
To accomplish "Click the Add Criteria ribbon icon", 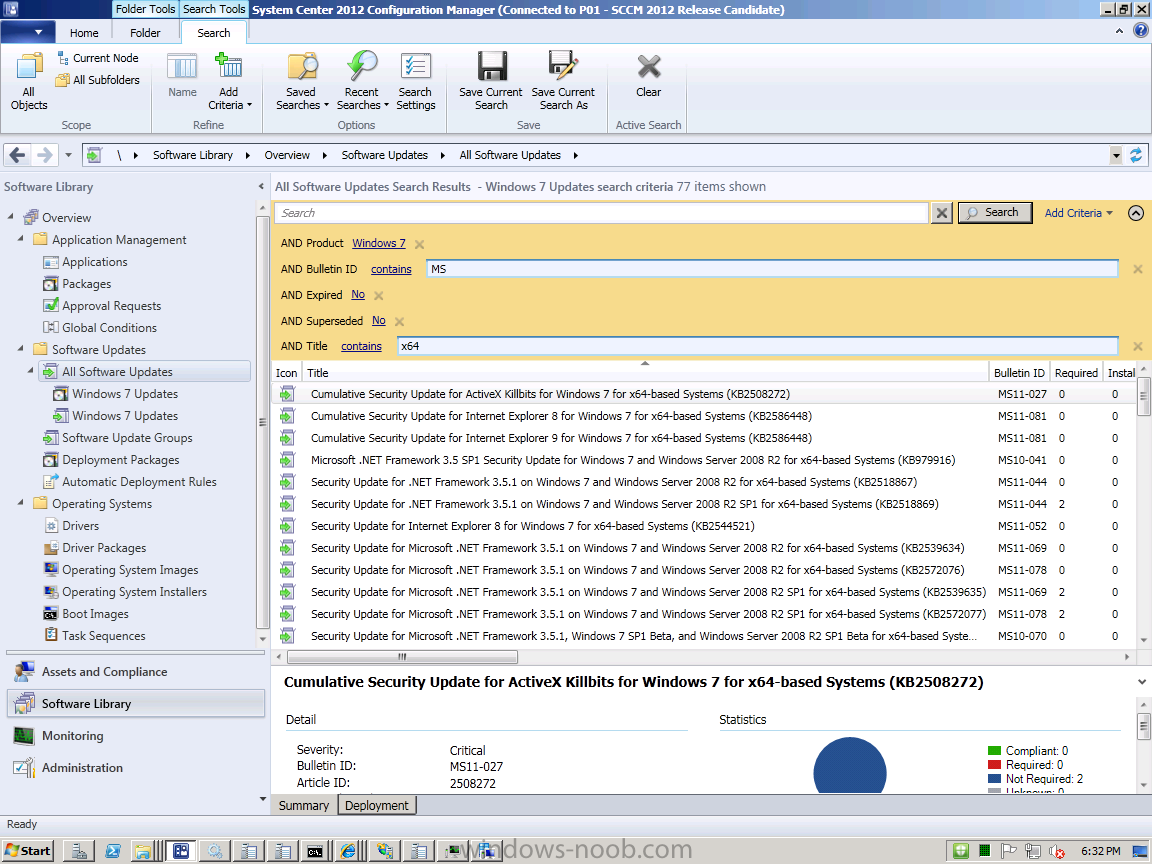I will point(228,81).
